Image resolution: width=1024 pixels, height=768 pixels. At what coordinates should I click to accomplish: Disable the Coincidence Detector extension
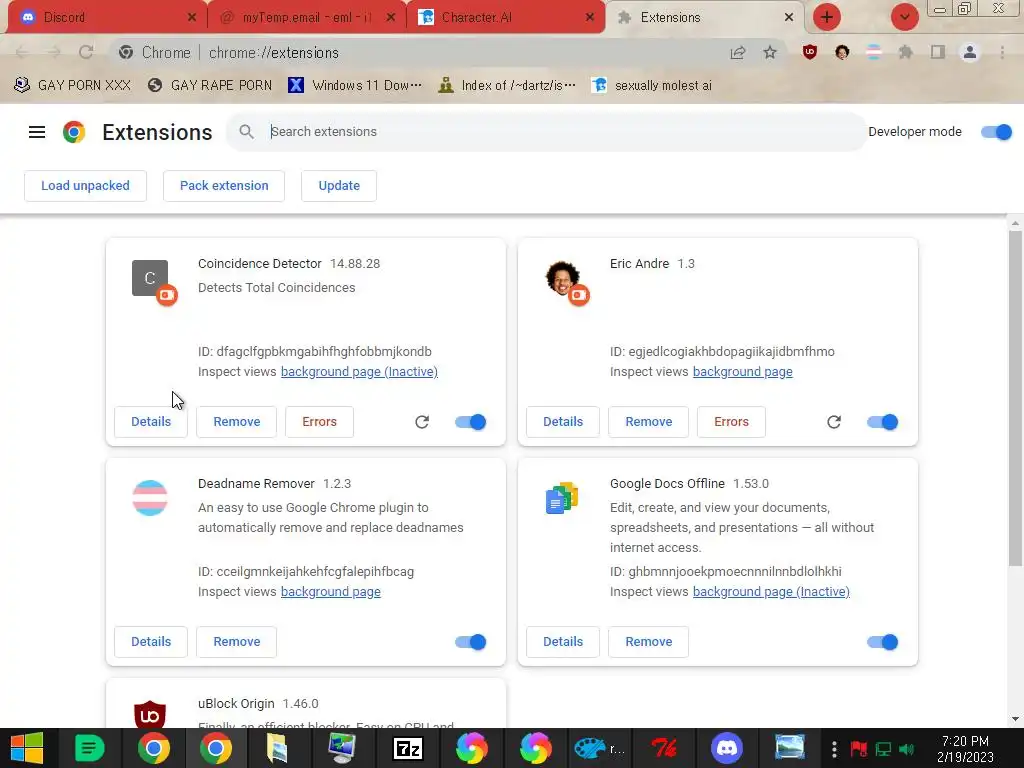tap(471, 422)
